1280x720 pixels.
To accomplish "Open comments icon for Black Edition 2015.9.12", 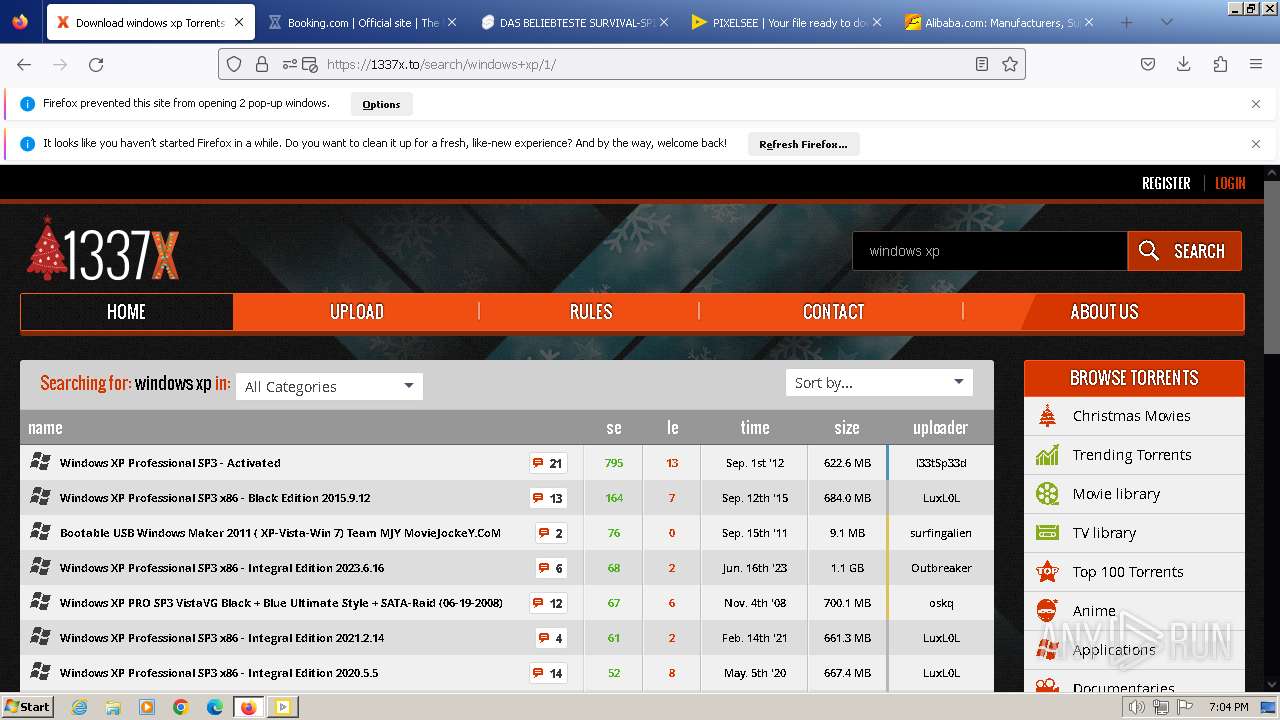I will (x=548, y=498).
